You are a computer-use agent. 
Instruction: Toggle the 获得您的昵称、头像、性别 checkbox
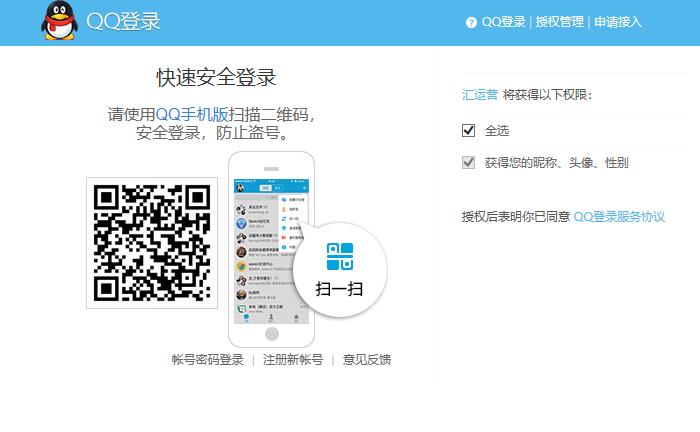coord(468,162)
